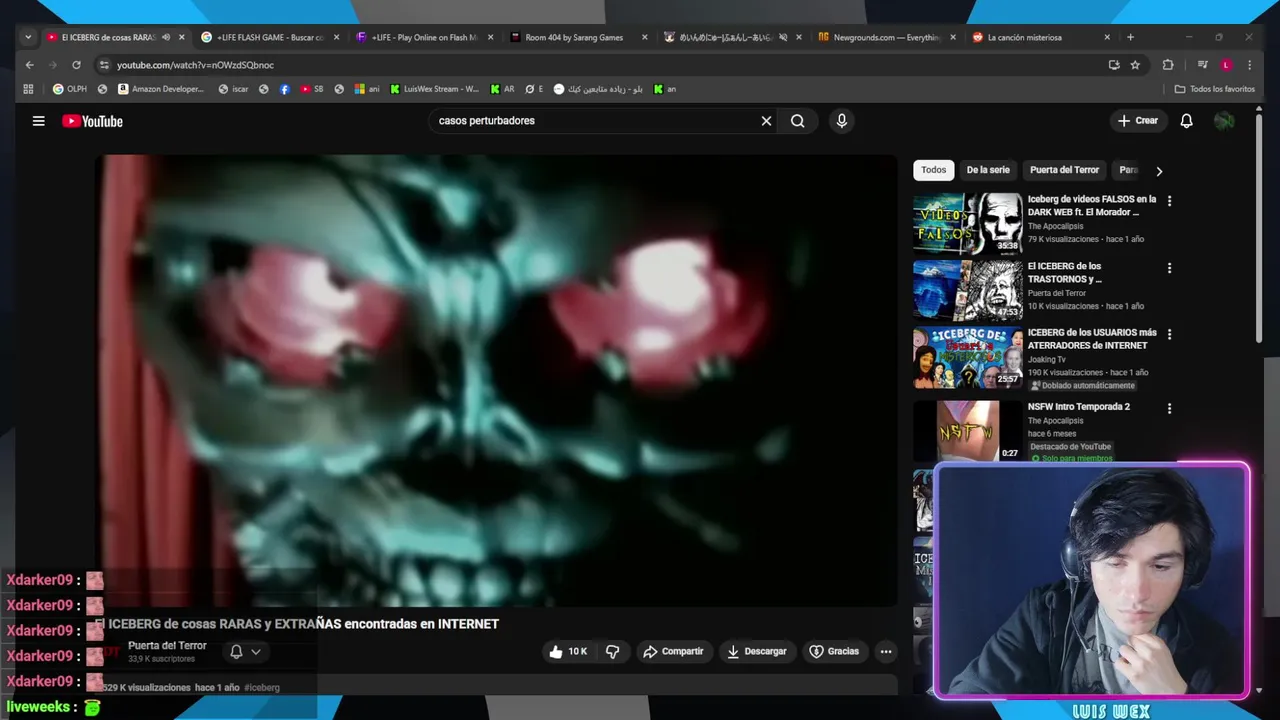Mute the El ICEBERG tab speaker icon
1280x720 pixels.
point(166,37)
